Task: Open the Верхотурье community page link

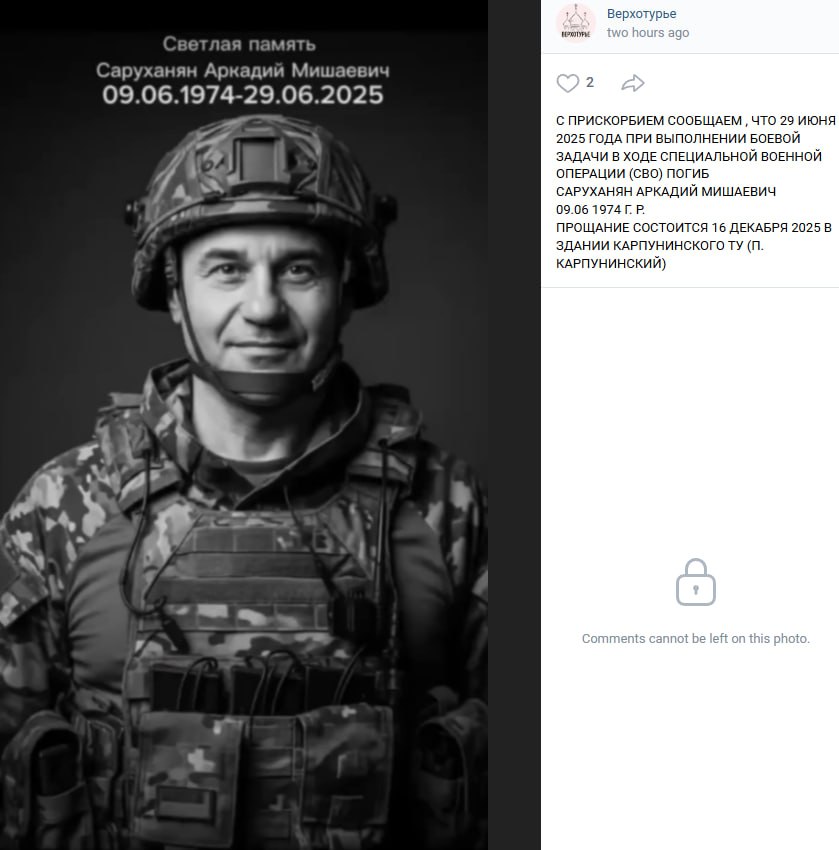Action: [641, 14]
